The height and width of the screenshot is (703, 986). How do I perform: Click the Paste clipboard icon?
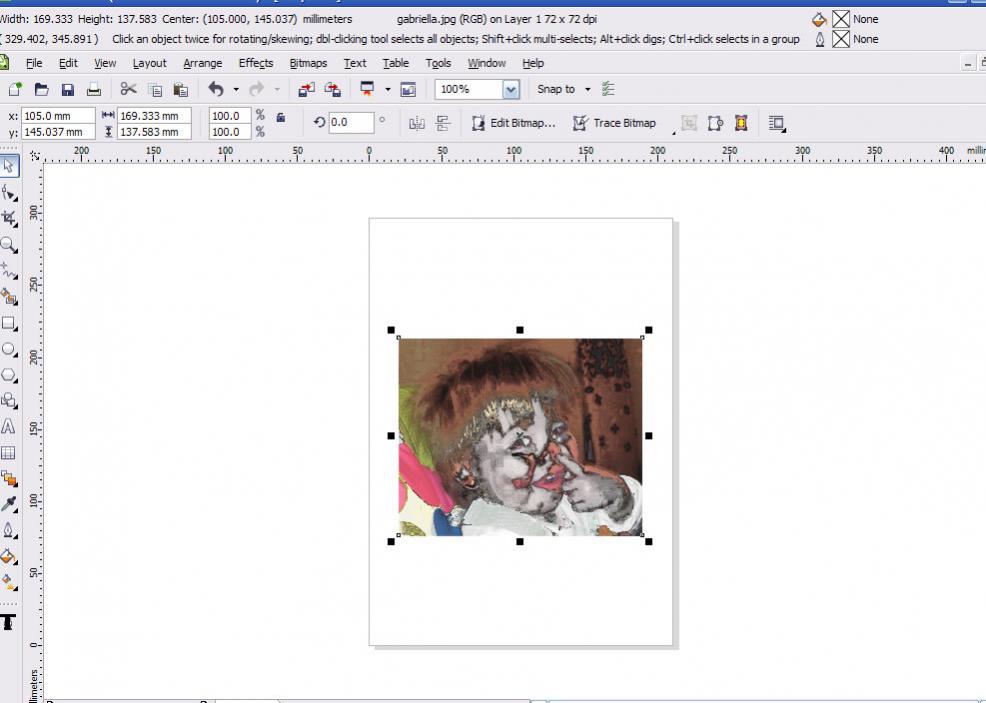[180, 90]
